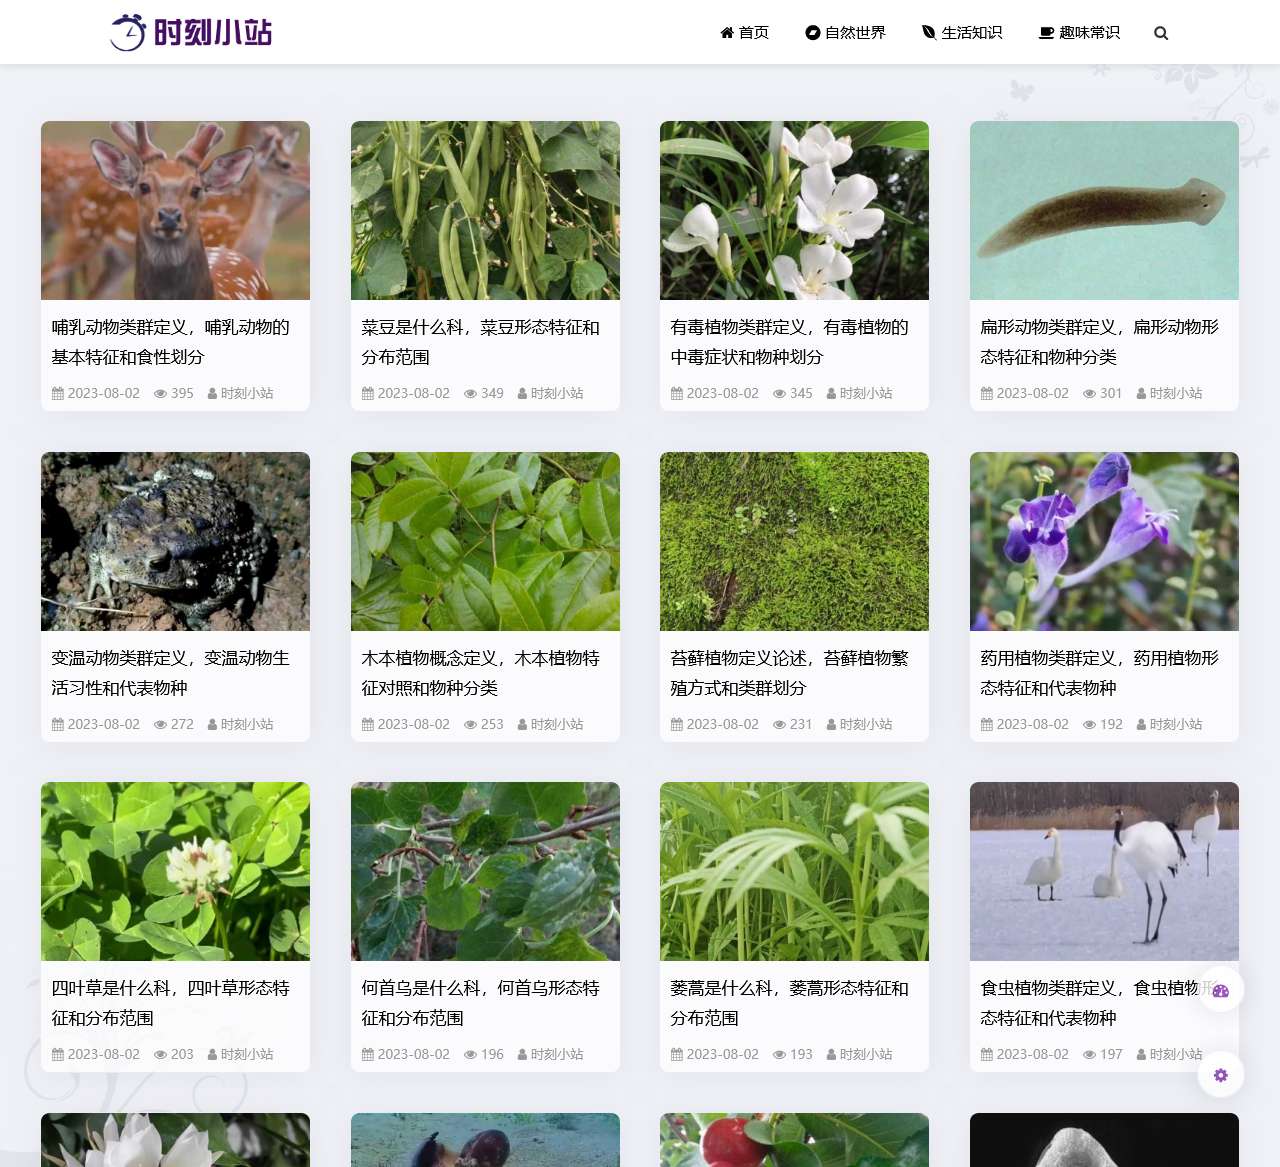Click the green leaves thumbnail for 木本植物
Screen dimensions: 1280x1167
[485, 541]
